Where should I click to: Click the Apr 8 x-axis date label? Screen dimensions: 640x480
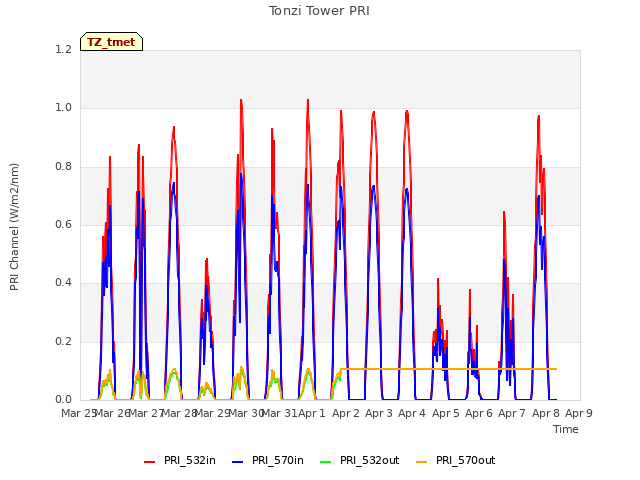click(x=545, y=413)
